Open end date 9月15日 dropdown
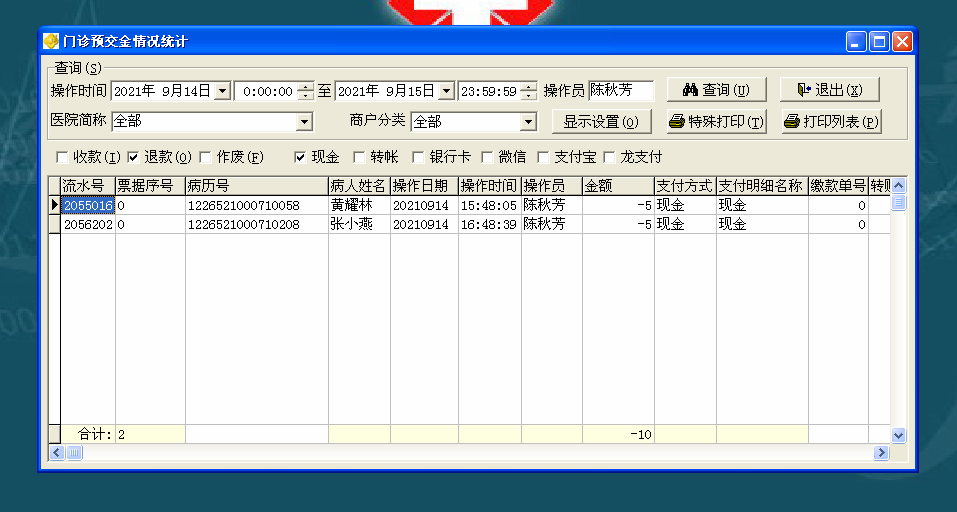Viewport: 957px width, 512px height. (x=447, y=92)
